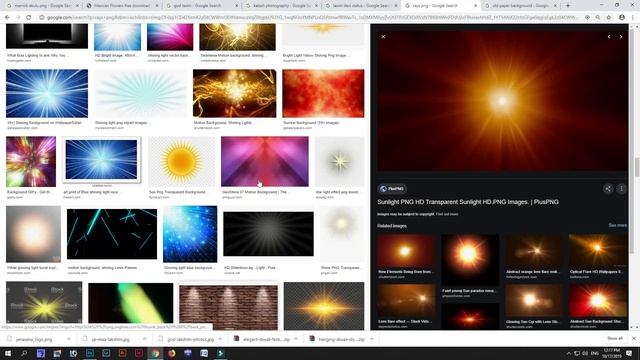Open the downloaded jenavana_logo.png file
The image size is (640, 360).
coord(33,339)
